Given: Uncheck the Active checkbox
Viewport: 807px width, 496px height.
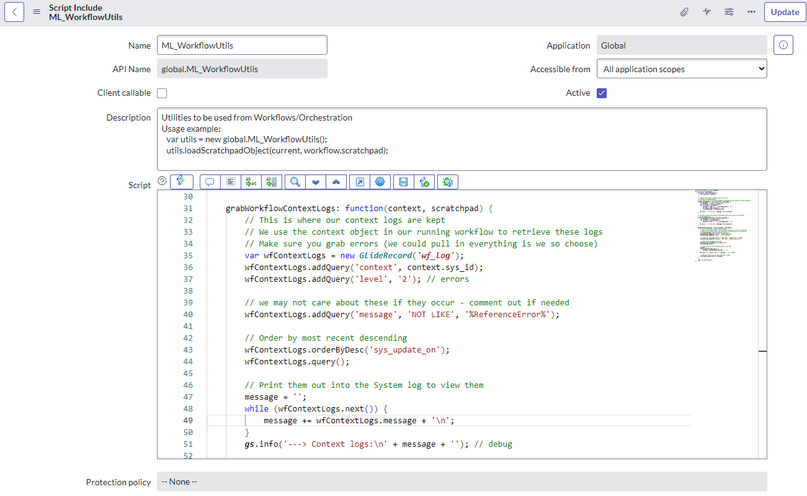Looking at the screenshot, I should tap(602, 93).
